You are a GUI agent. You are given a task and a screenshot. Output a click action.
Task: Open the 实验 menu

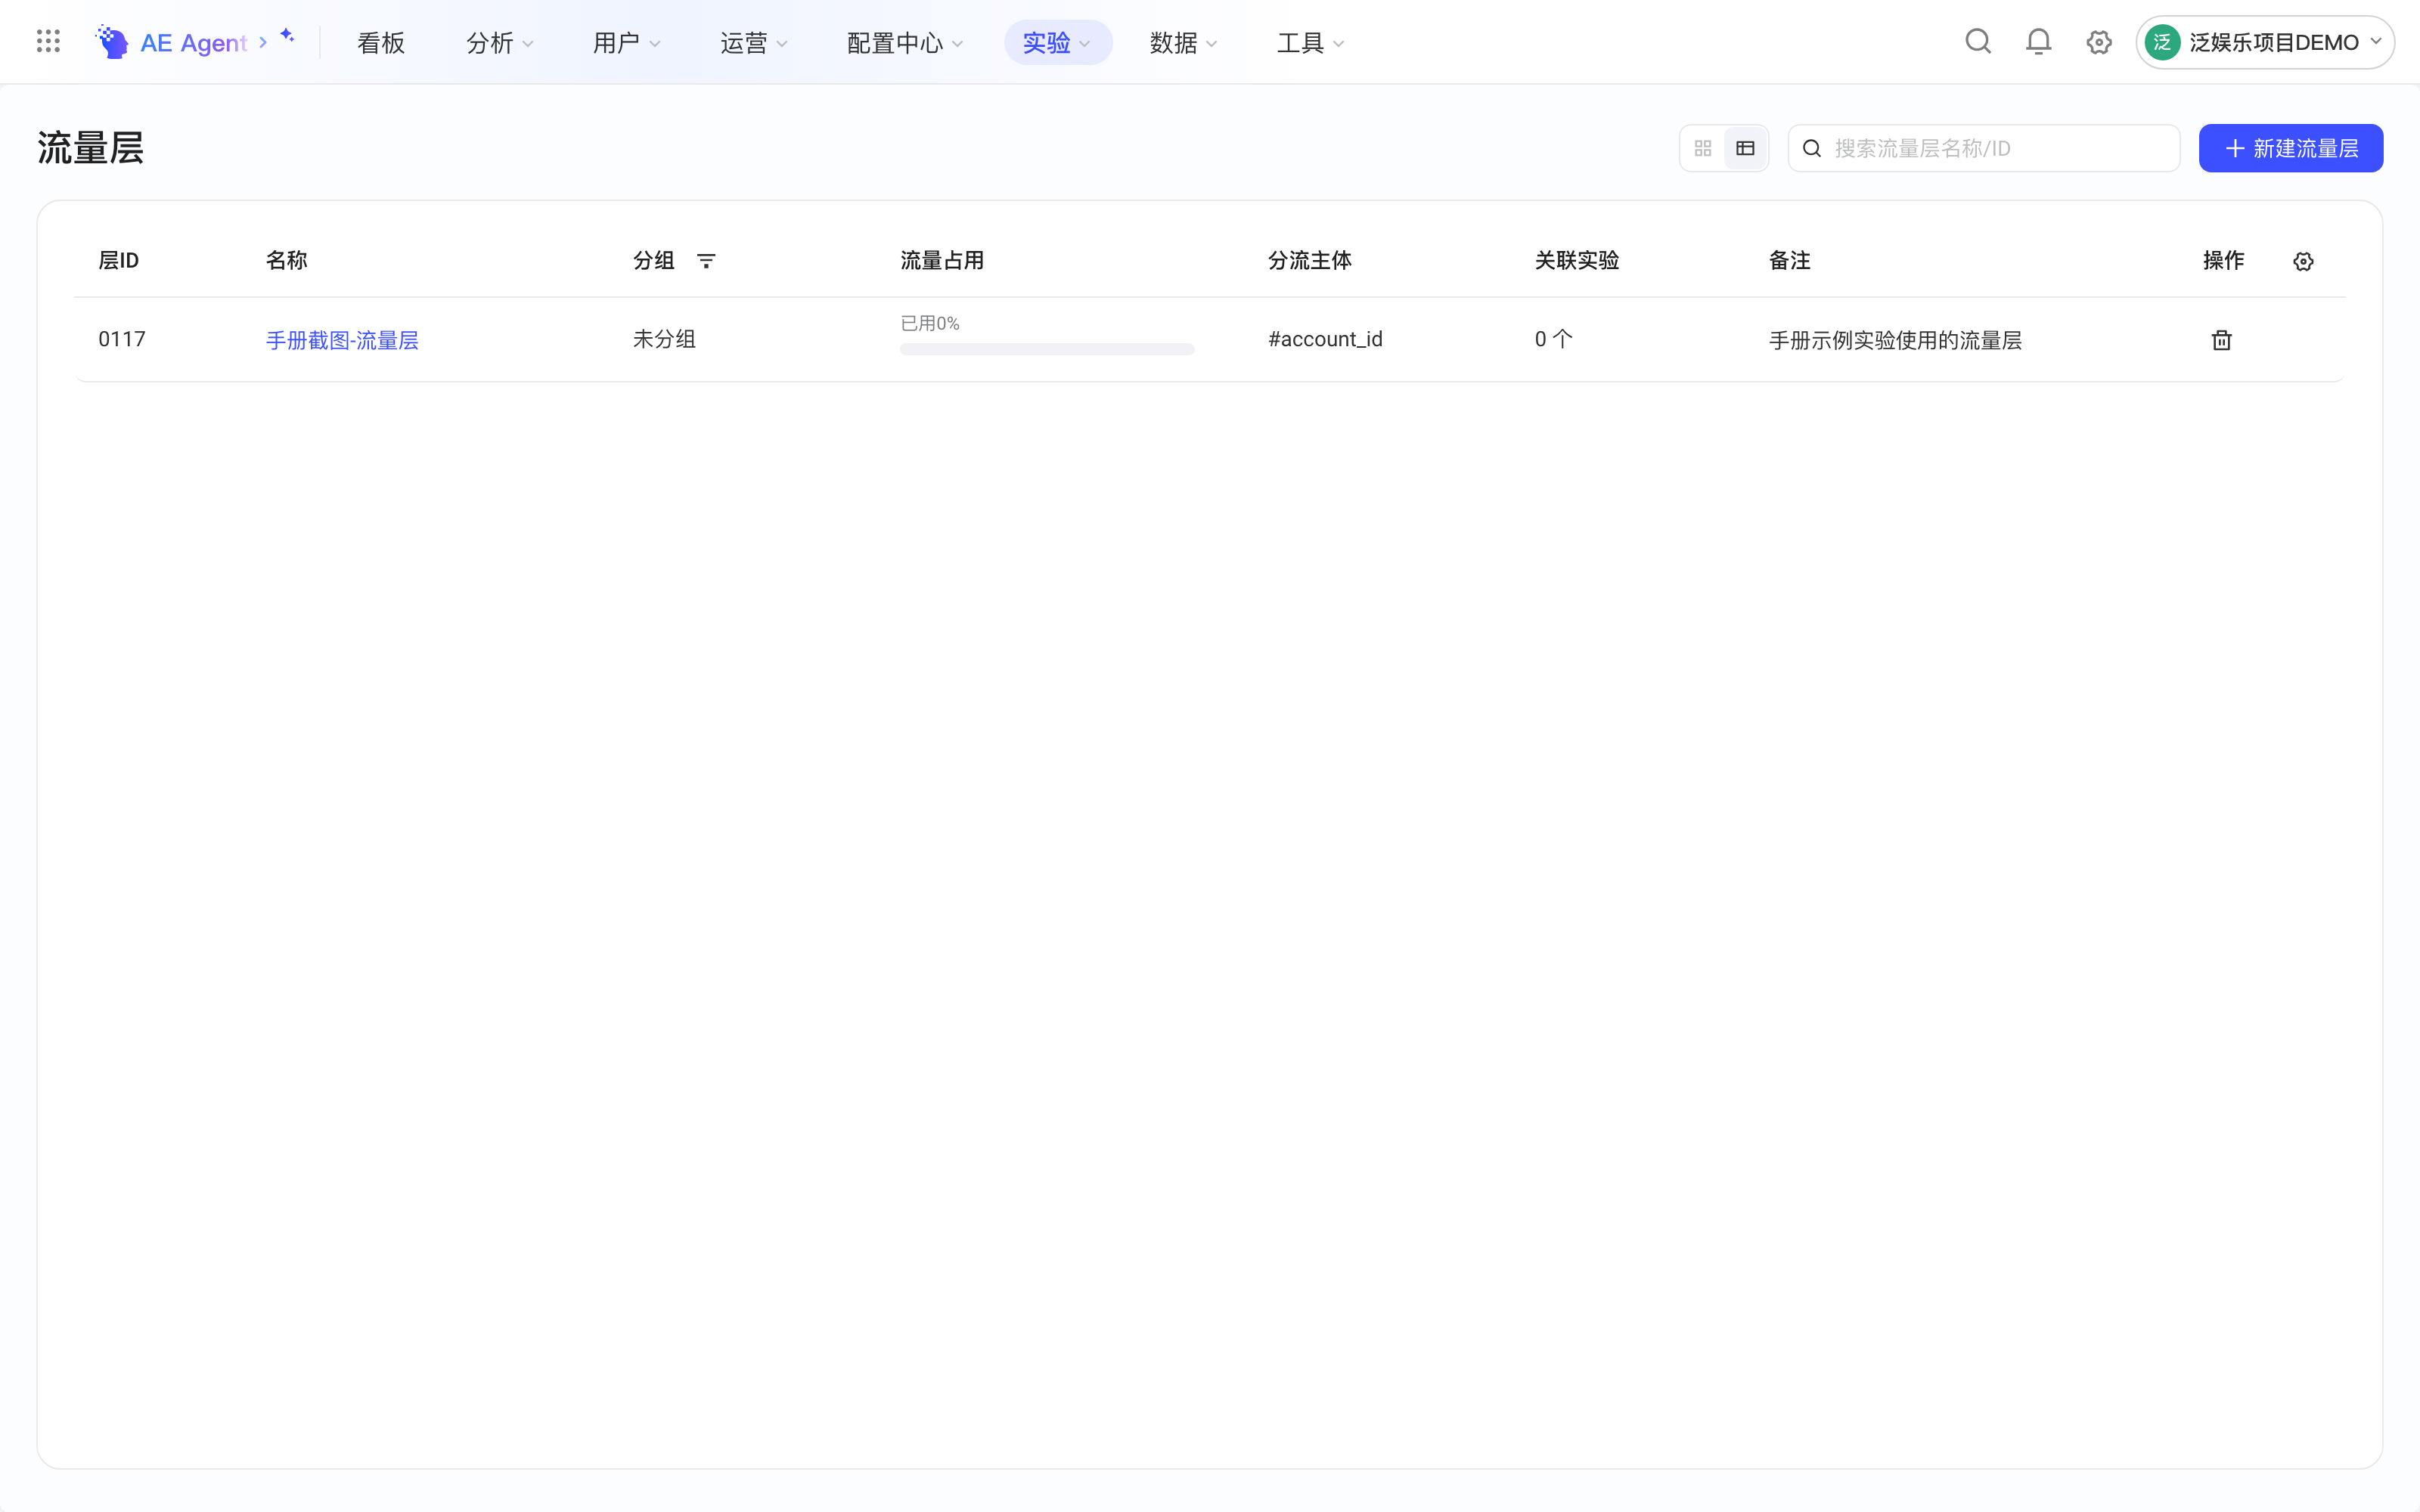[1058, 42]
